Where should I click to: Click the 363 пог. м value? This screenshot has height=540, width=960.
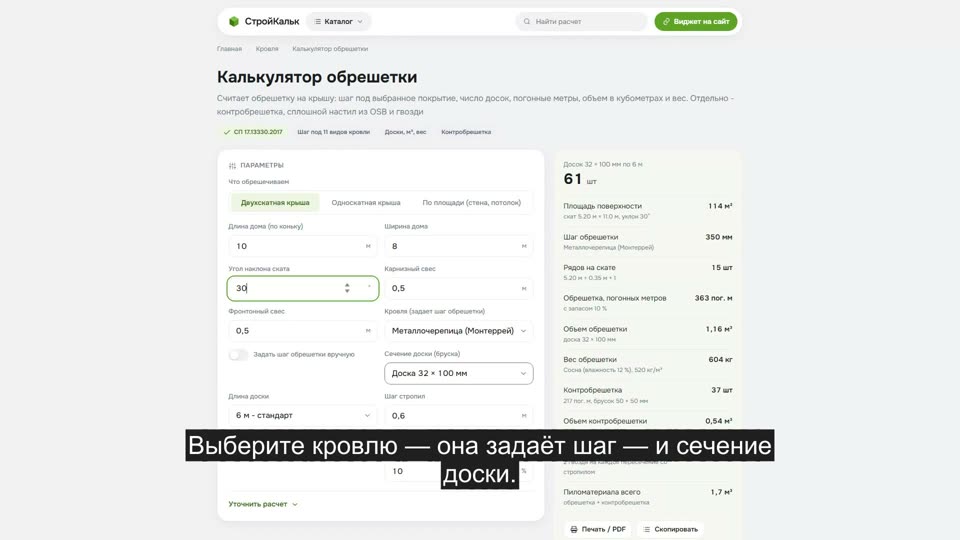coord(713,299)
